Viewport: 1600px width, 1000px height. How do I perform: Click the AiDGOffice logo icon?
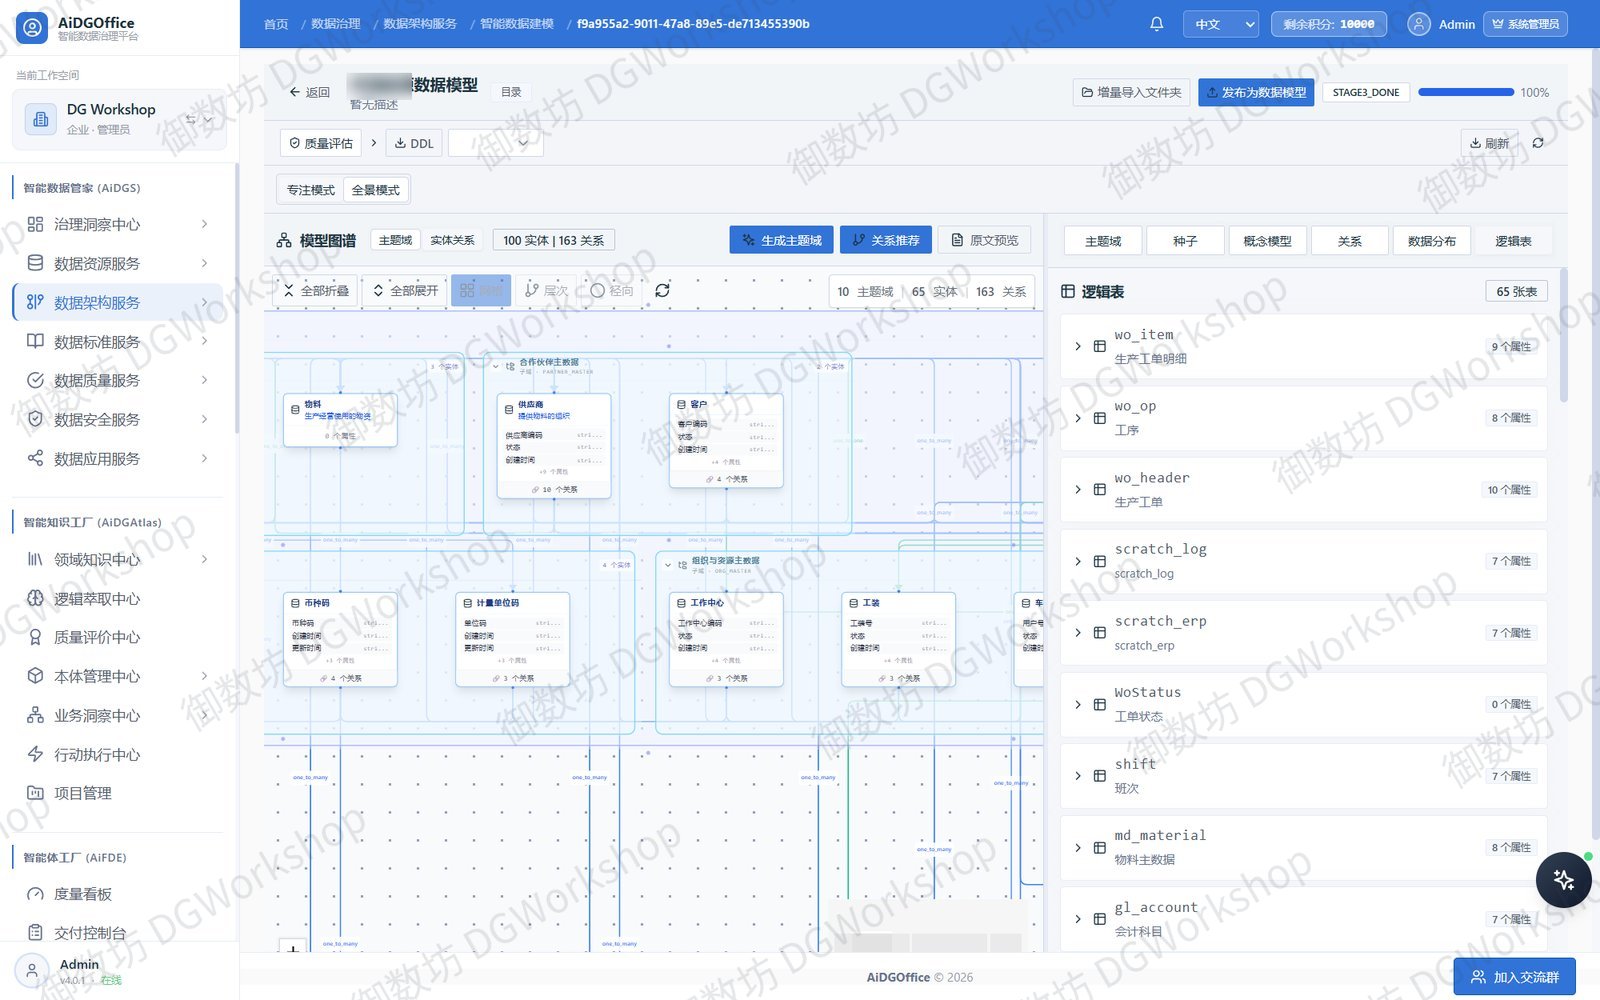coord(32,28)
